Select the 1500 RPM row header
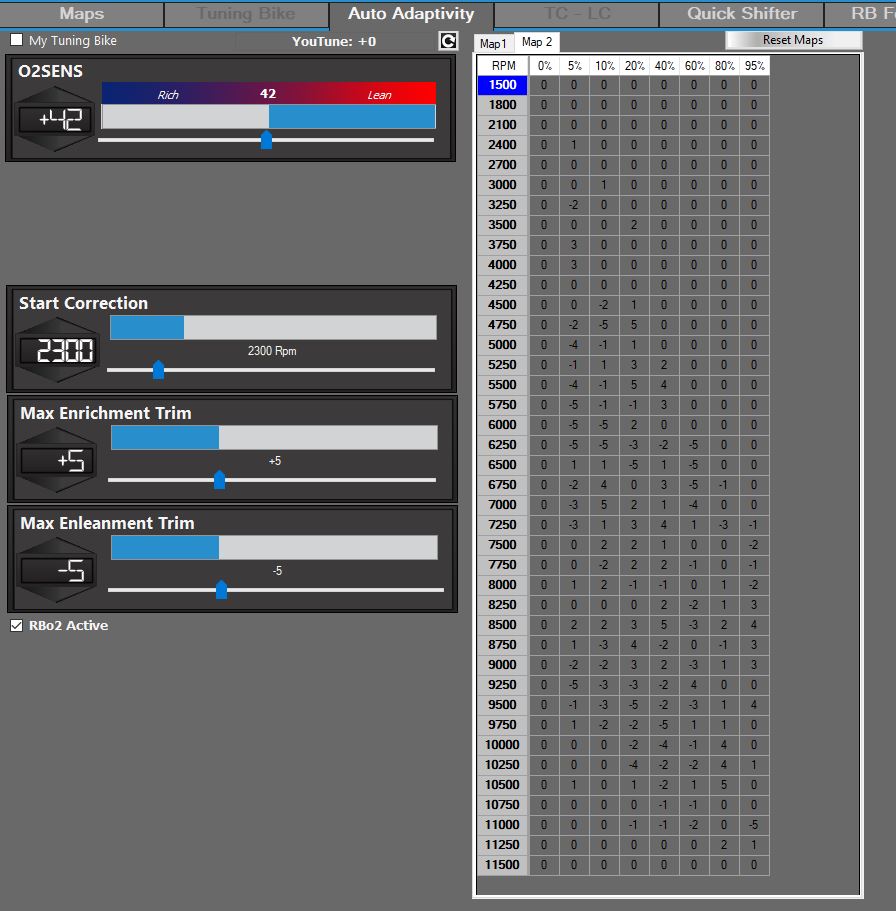Screen dimensions: 896x911 pyautogui.click(x=503, y=85)
